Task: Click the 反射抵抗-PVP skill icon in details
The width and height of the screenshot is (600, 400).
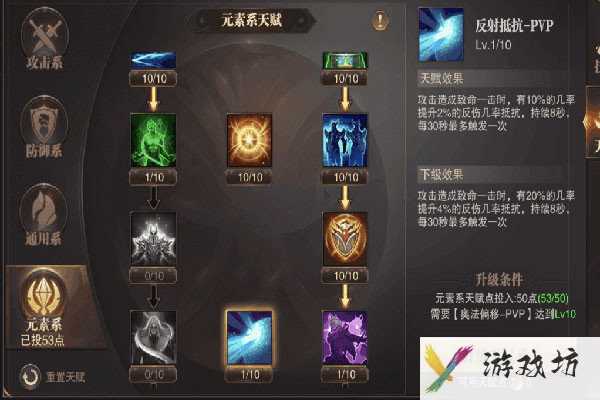Action: coord(441,34)
